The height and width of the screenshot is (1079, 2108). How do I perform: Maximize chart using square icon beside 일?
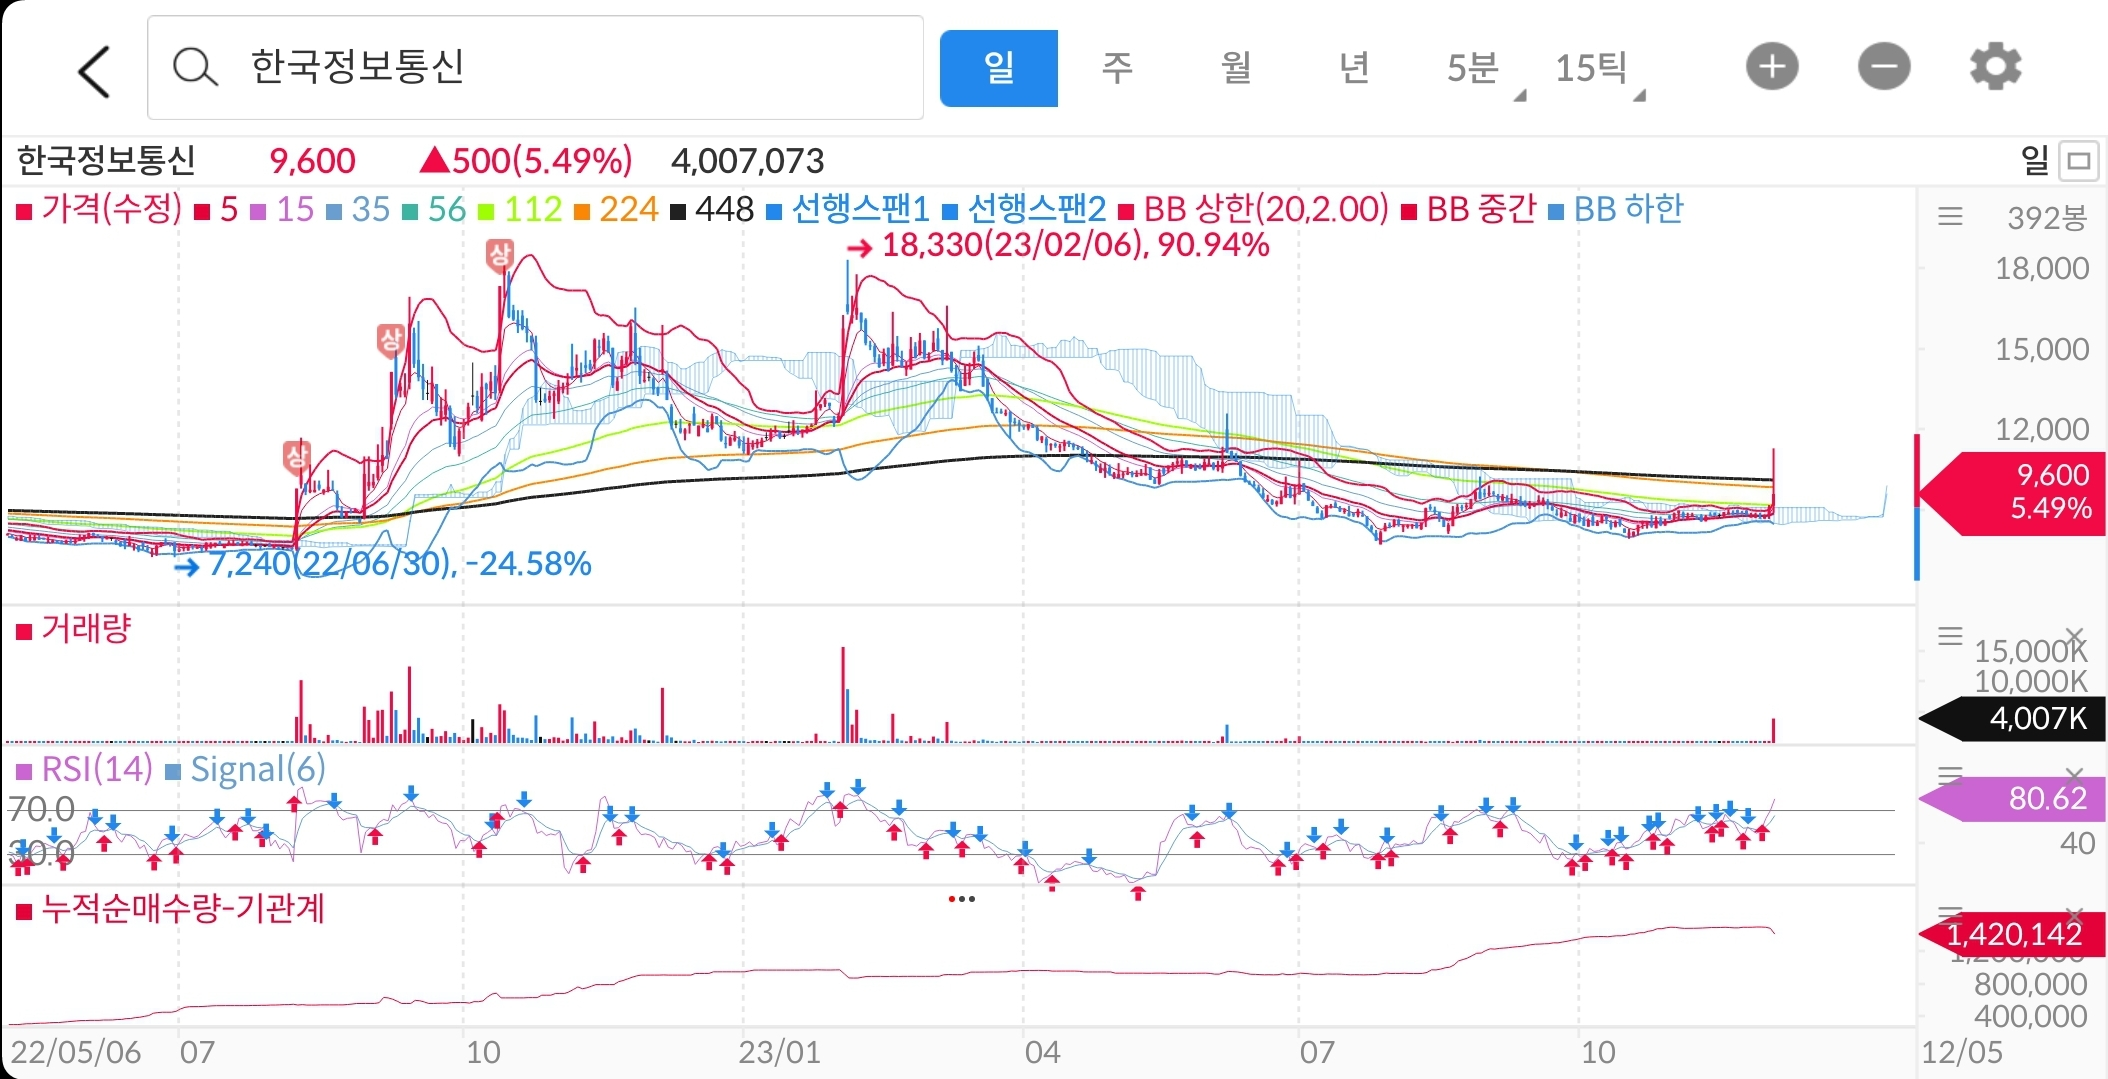(2079, 160)
